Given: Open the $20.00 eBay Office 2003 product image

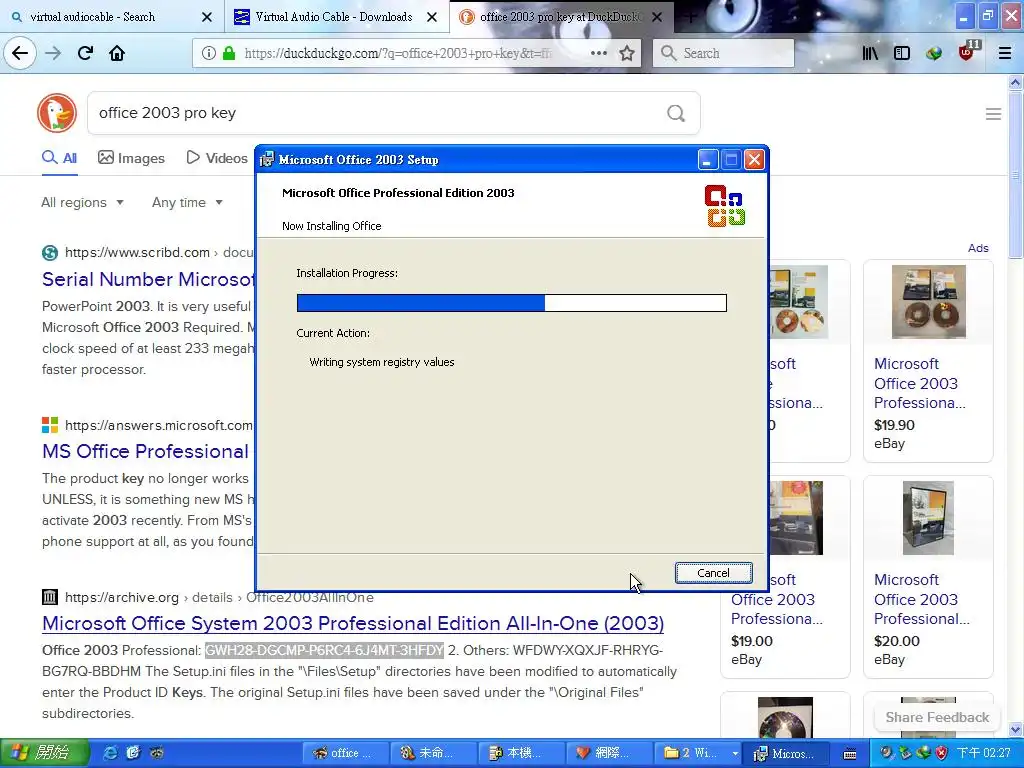Looking at the screenshot, I should click(x=928, y=518).
